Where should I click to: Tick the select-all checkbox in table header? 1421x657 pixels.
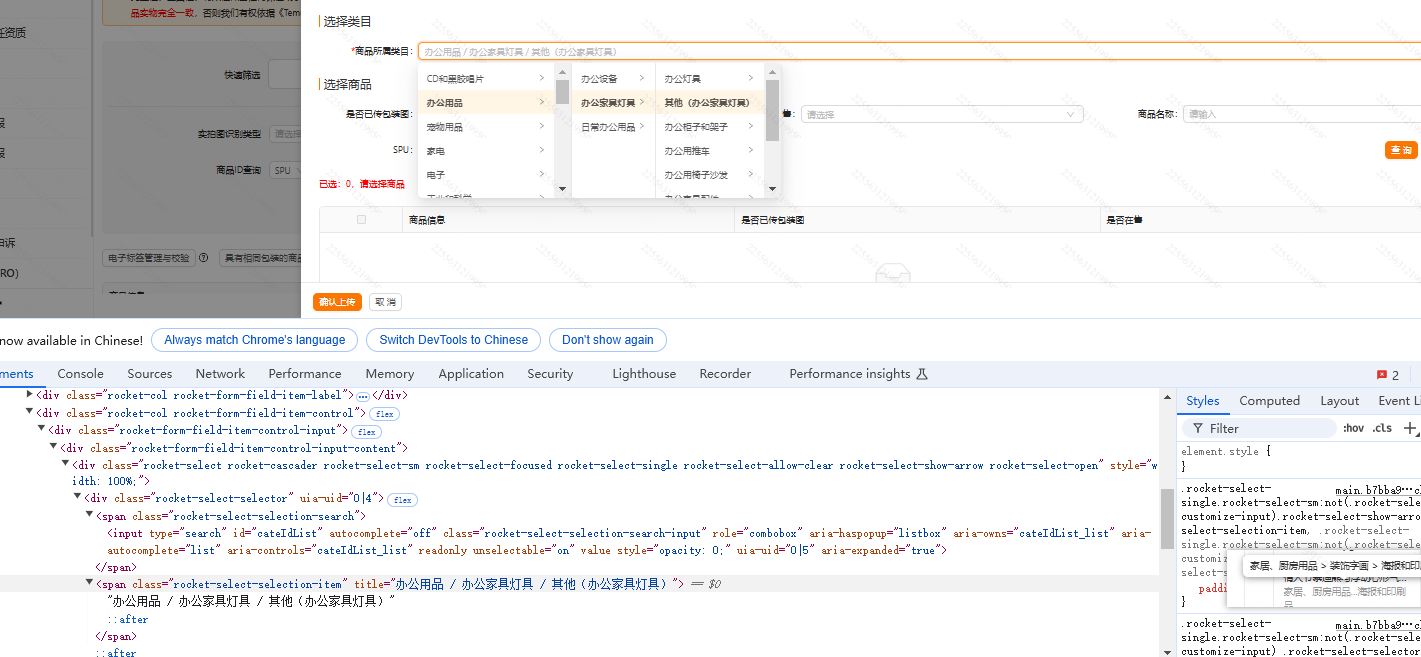pos(361,220)
